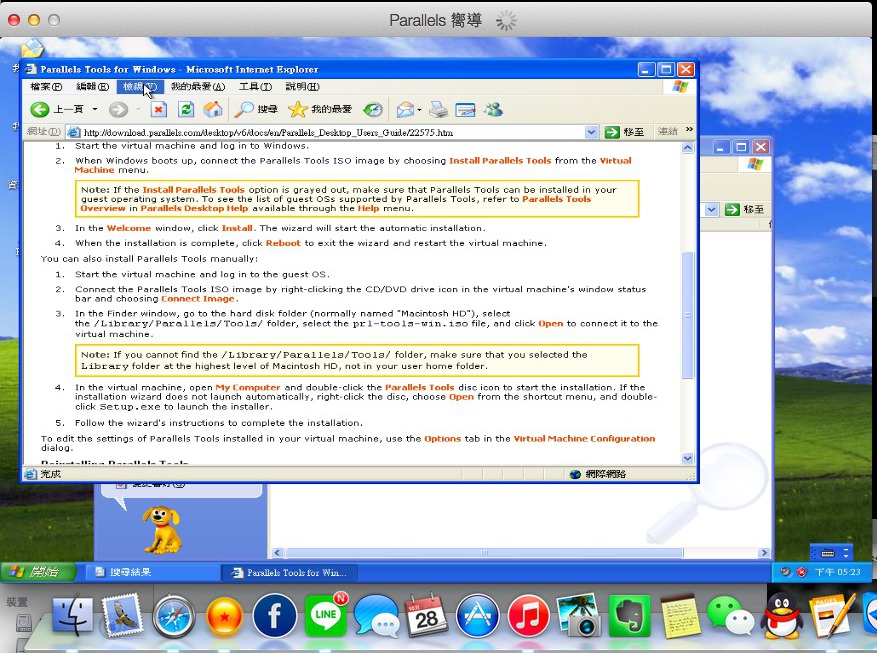Viewport: 877px width, 653px height.
Task: Open the address dropdown in the background window
Action: (711, 210)
